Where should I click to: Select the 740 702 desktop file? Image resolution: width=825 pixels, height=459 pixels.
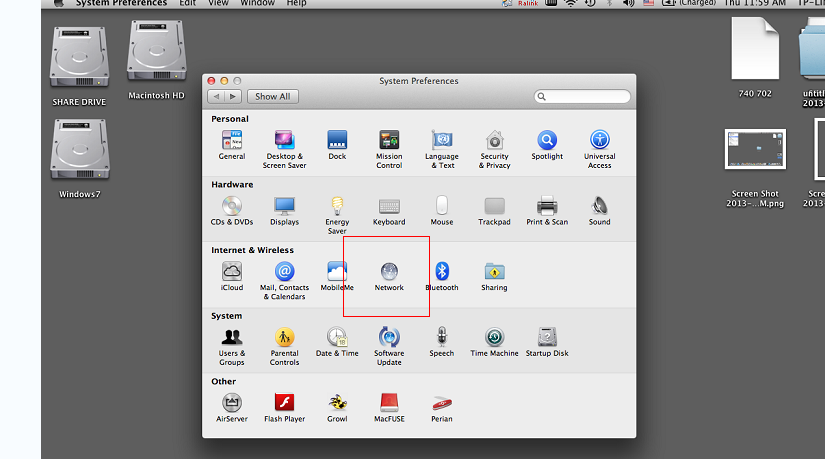coord(755,57)
